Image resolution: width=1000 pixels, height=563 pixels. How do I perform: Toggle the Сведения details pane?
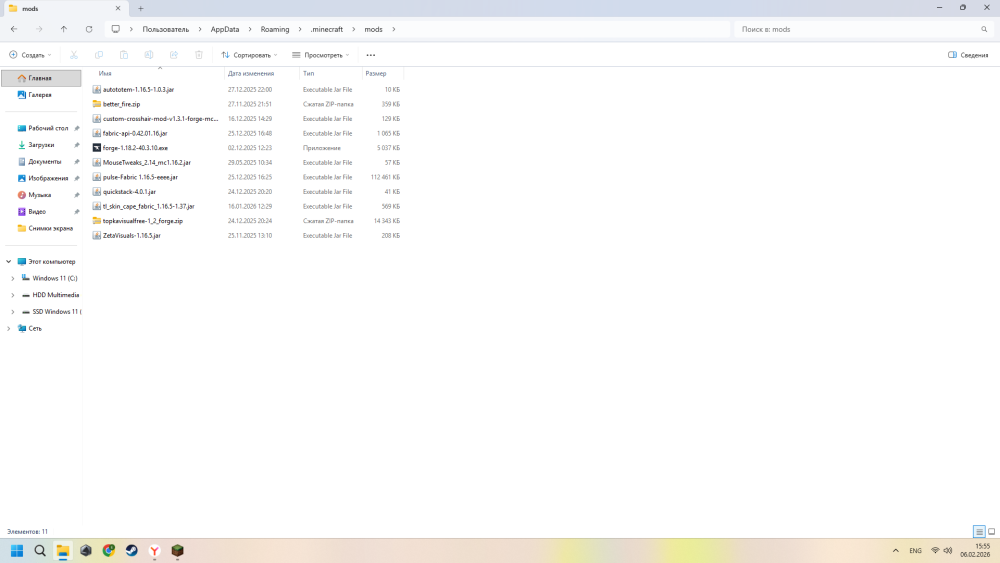point(968,55)
